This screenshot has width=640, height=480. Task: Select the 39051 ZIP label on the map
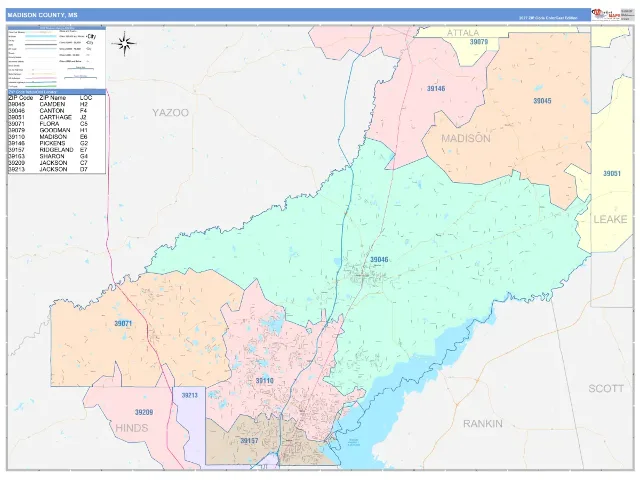pyautogui.click(x=612, y=173)
